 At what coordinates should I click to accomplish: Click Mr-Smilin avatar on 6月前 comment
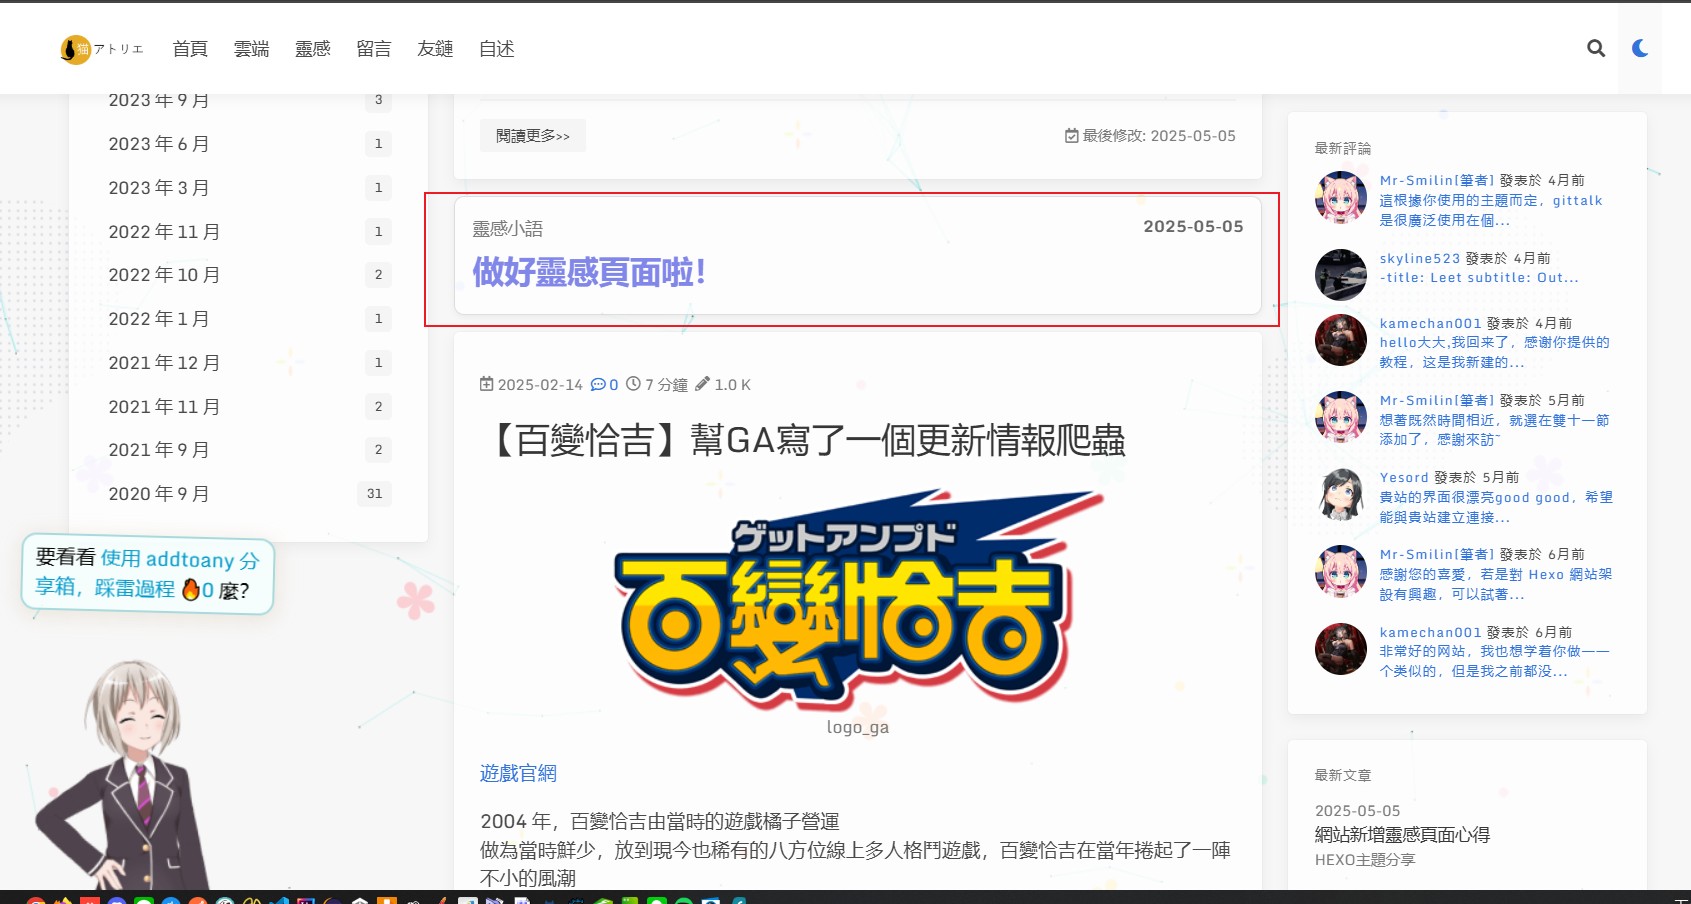point(1340,571)
